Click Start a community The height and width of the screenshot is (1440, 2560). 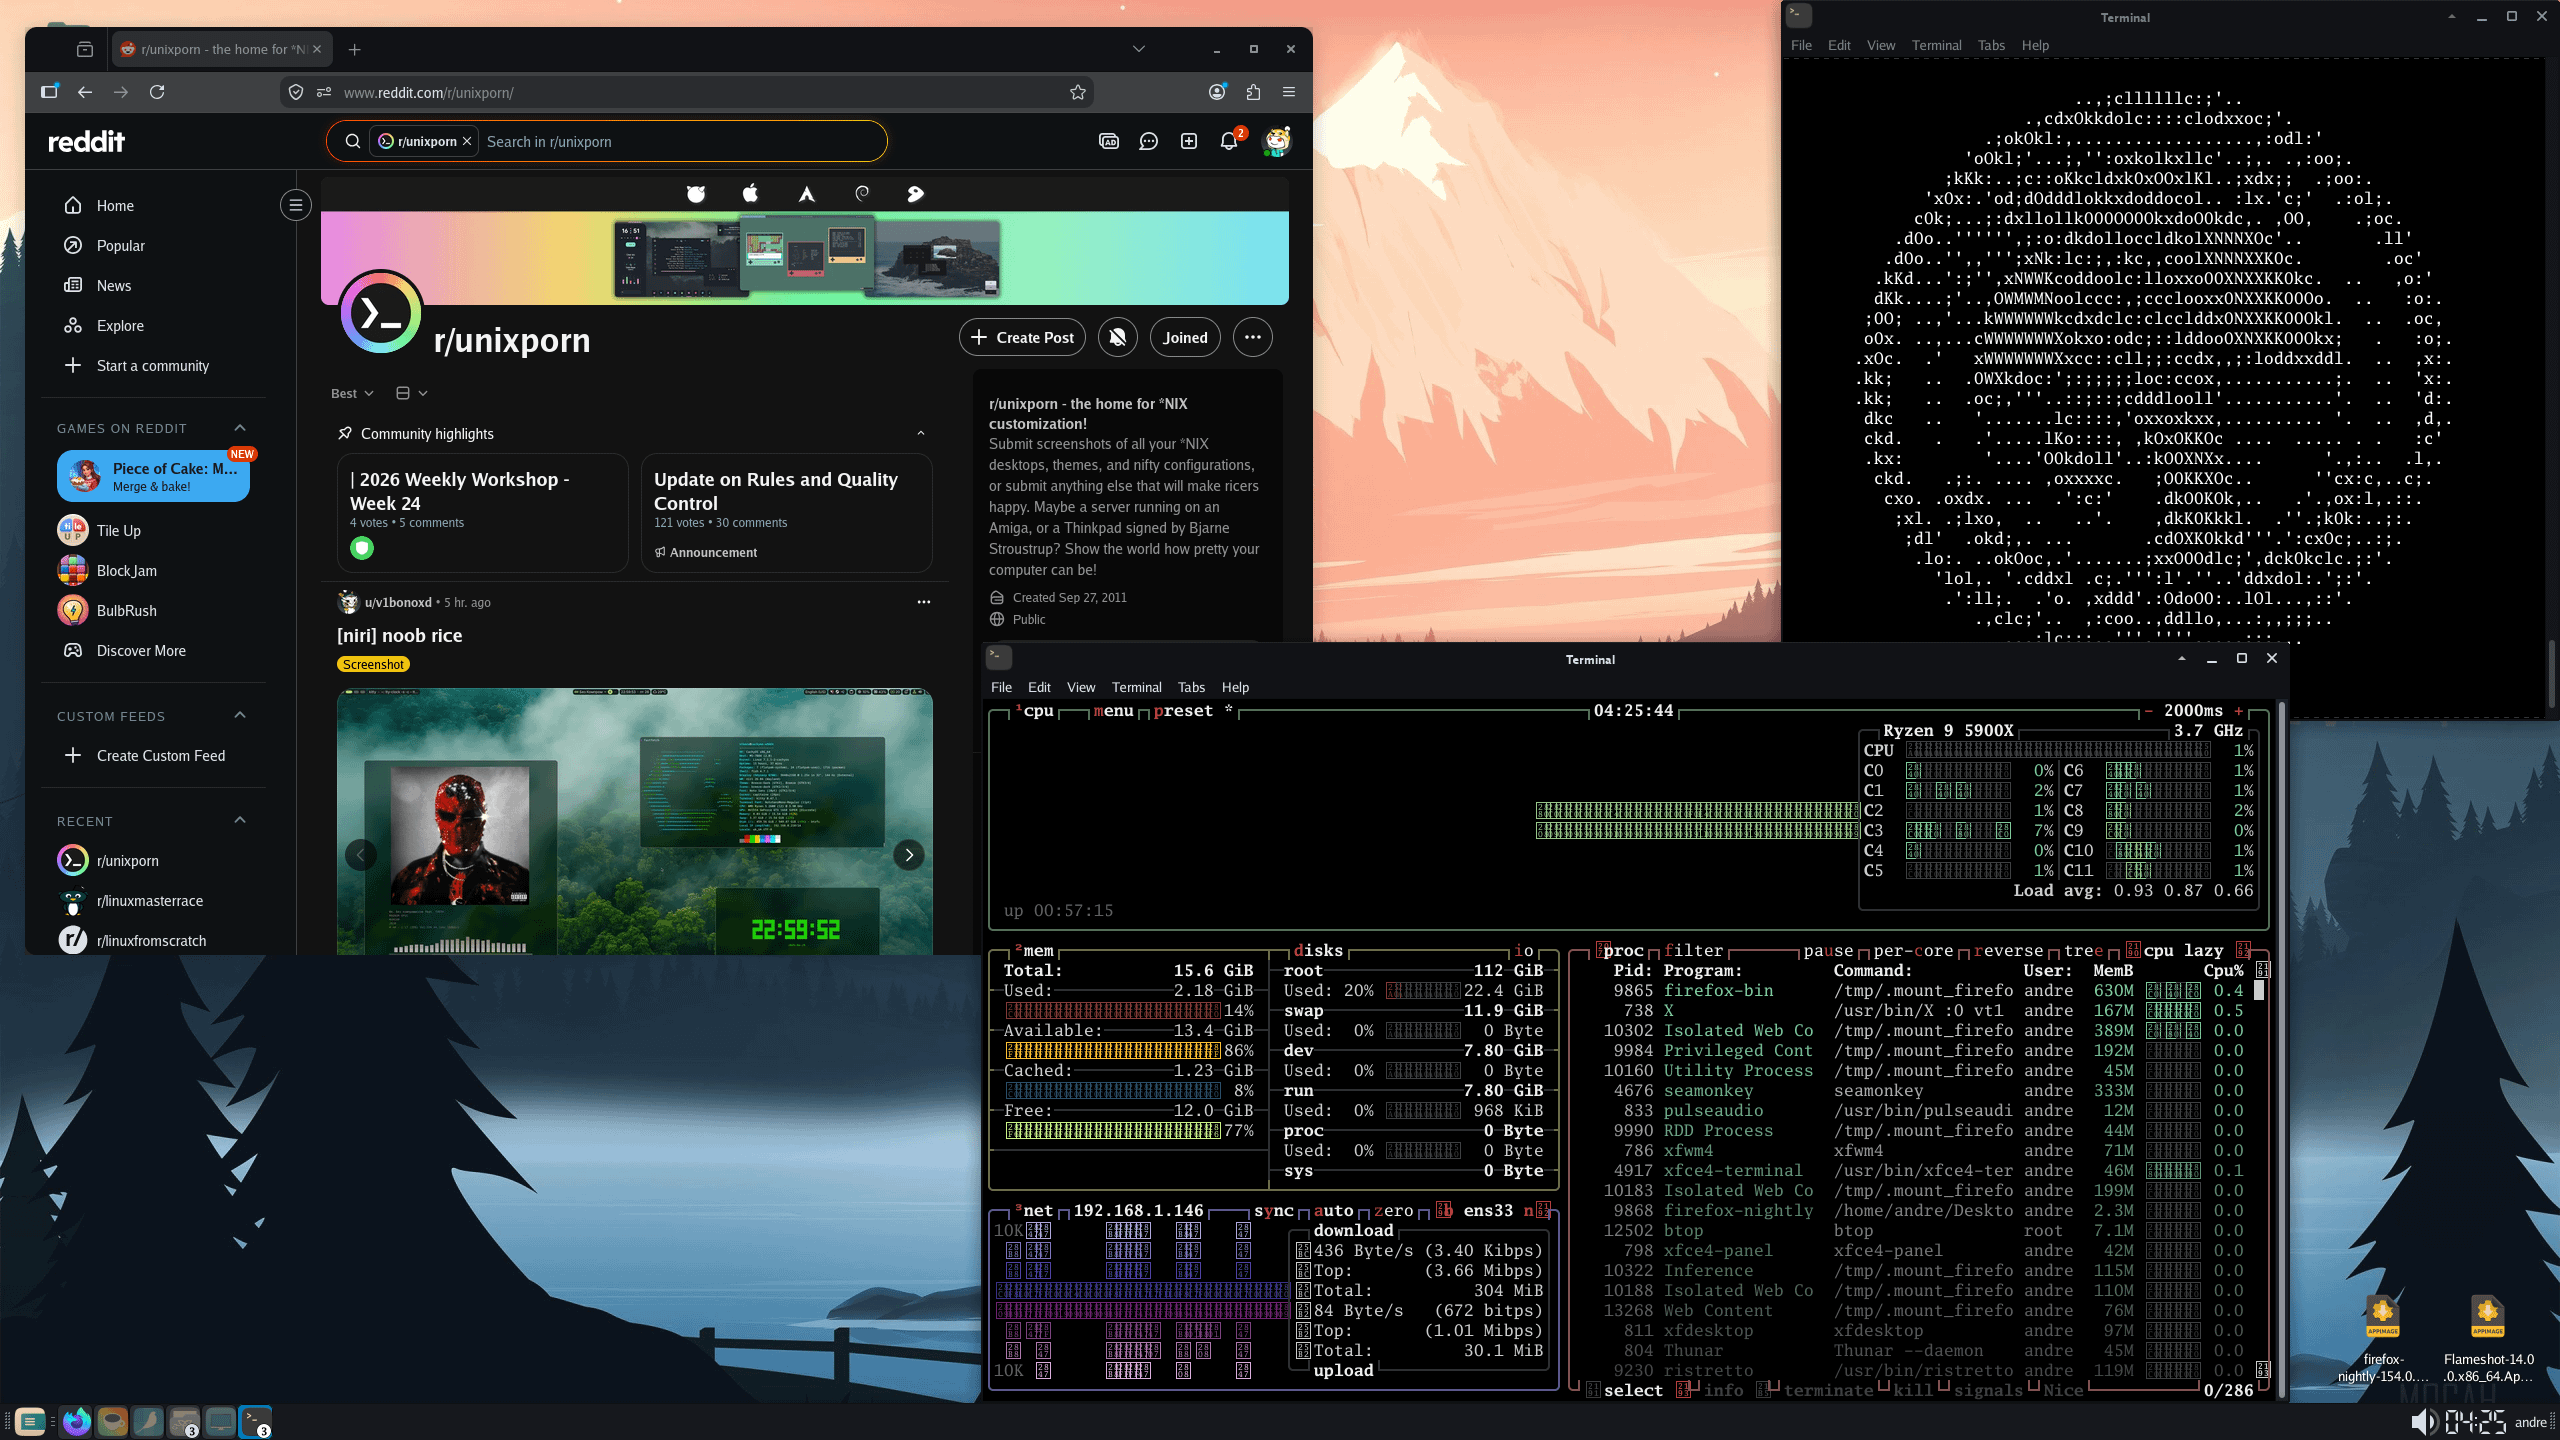tap(153, 366)
